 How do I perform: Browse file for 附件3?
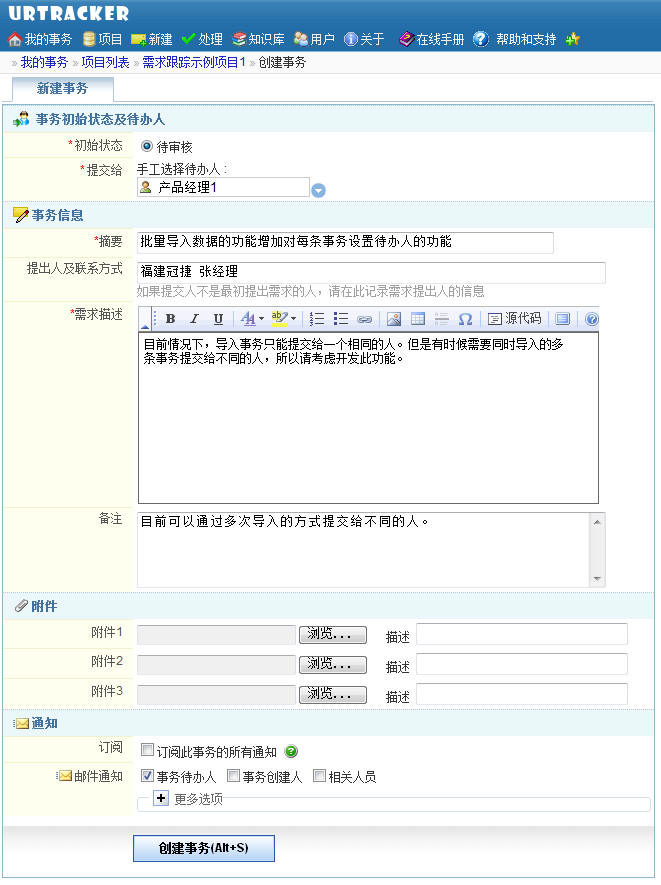(332, 694)
